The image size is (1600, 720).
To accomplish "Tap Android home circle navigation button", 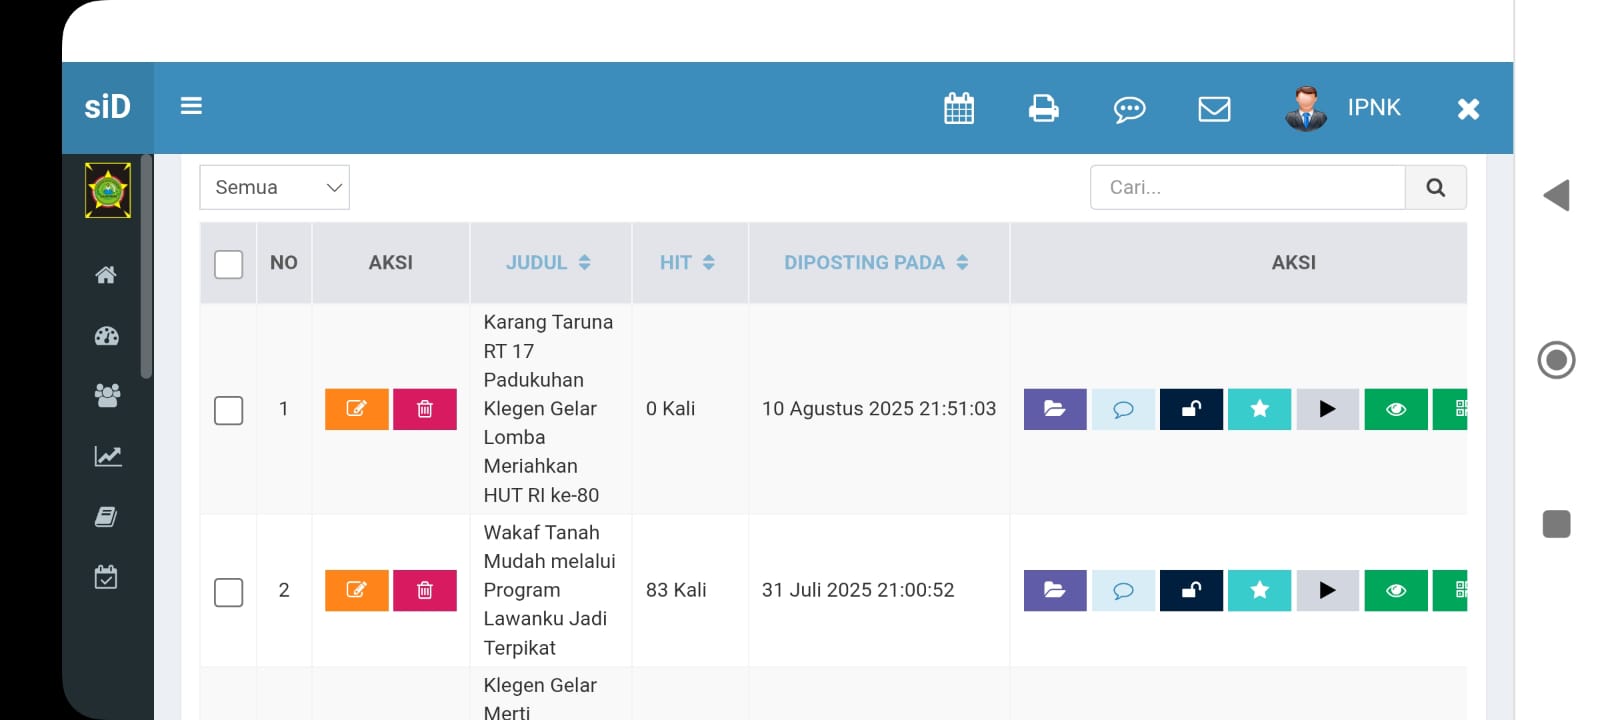I will (1556, 360).
